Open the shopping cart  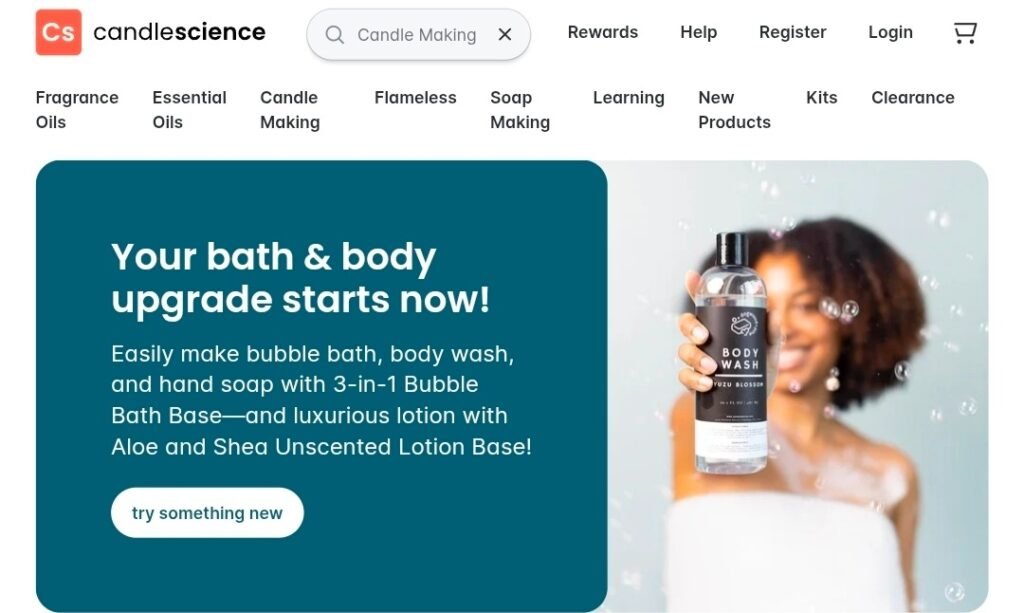coord(965,33)
